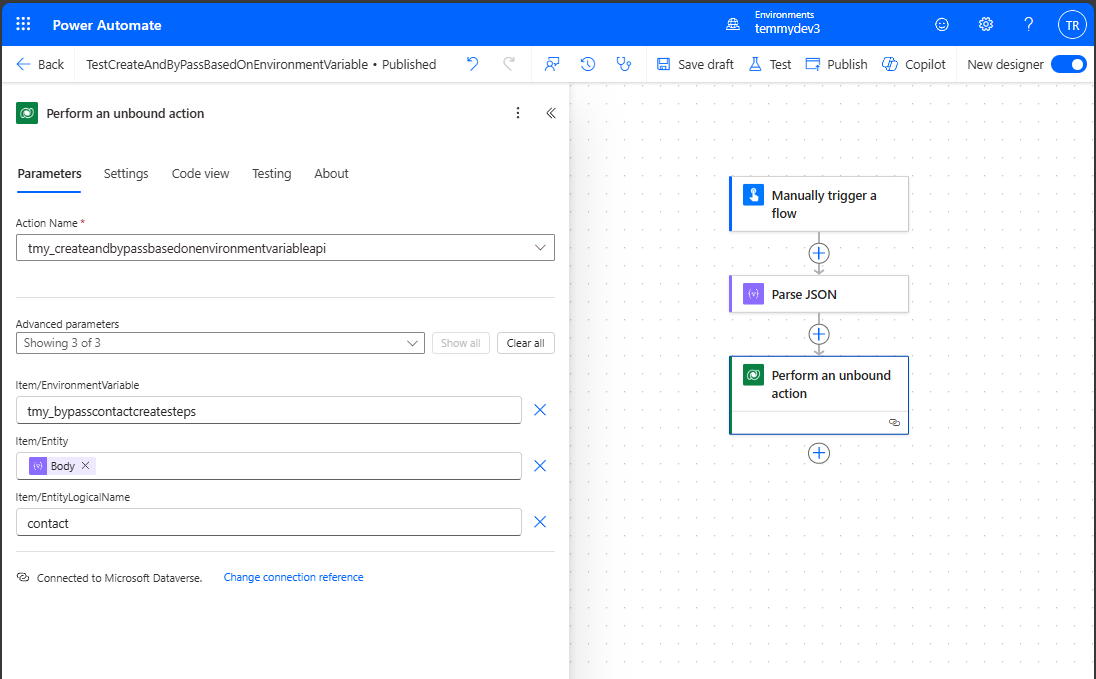
Task: Expand the Advanced parameters dropdown
Action: (220, 343)
